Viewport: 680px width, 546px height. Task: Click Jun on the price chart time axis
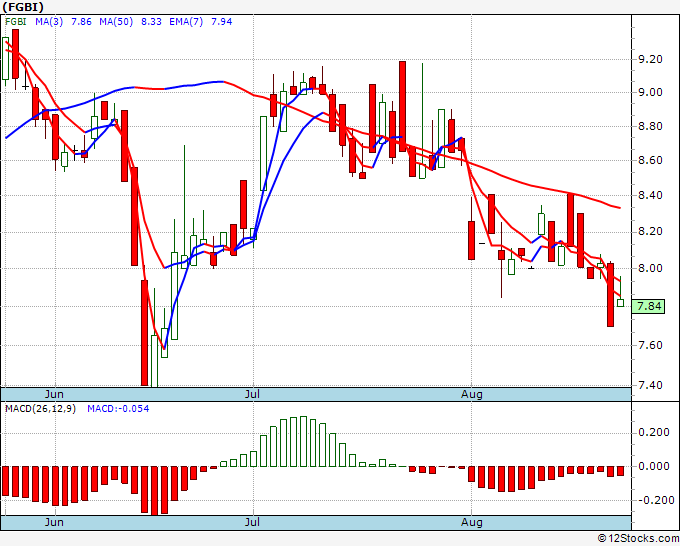[x=54, y=394]
